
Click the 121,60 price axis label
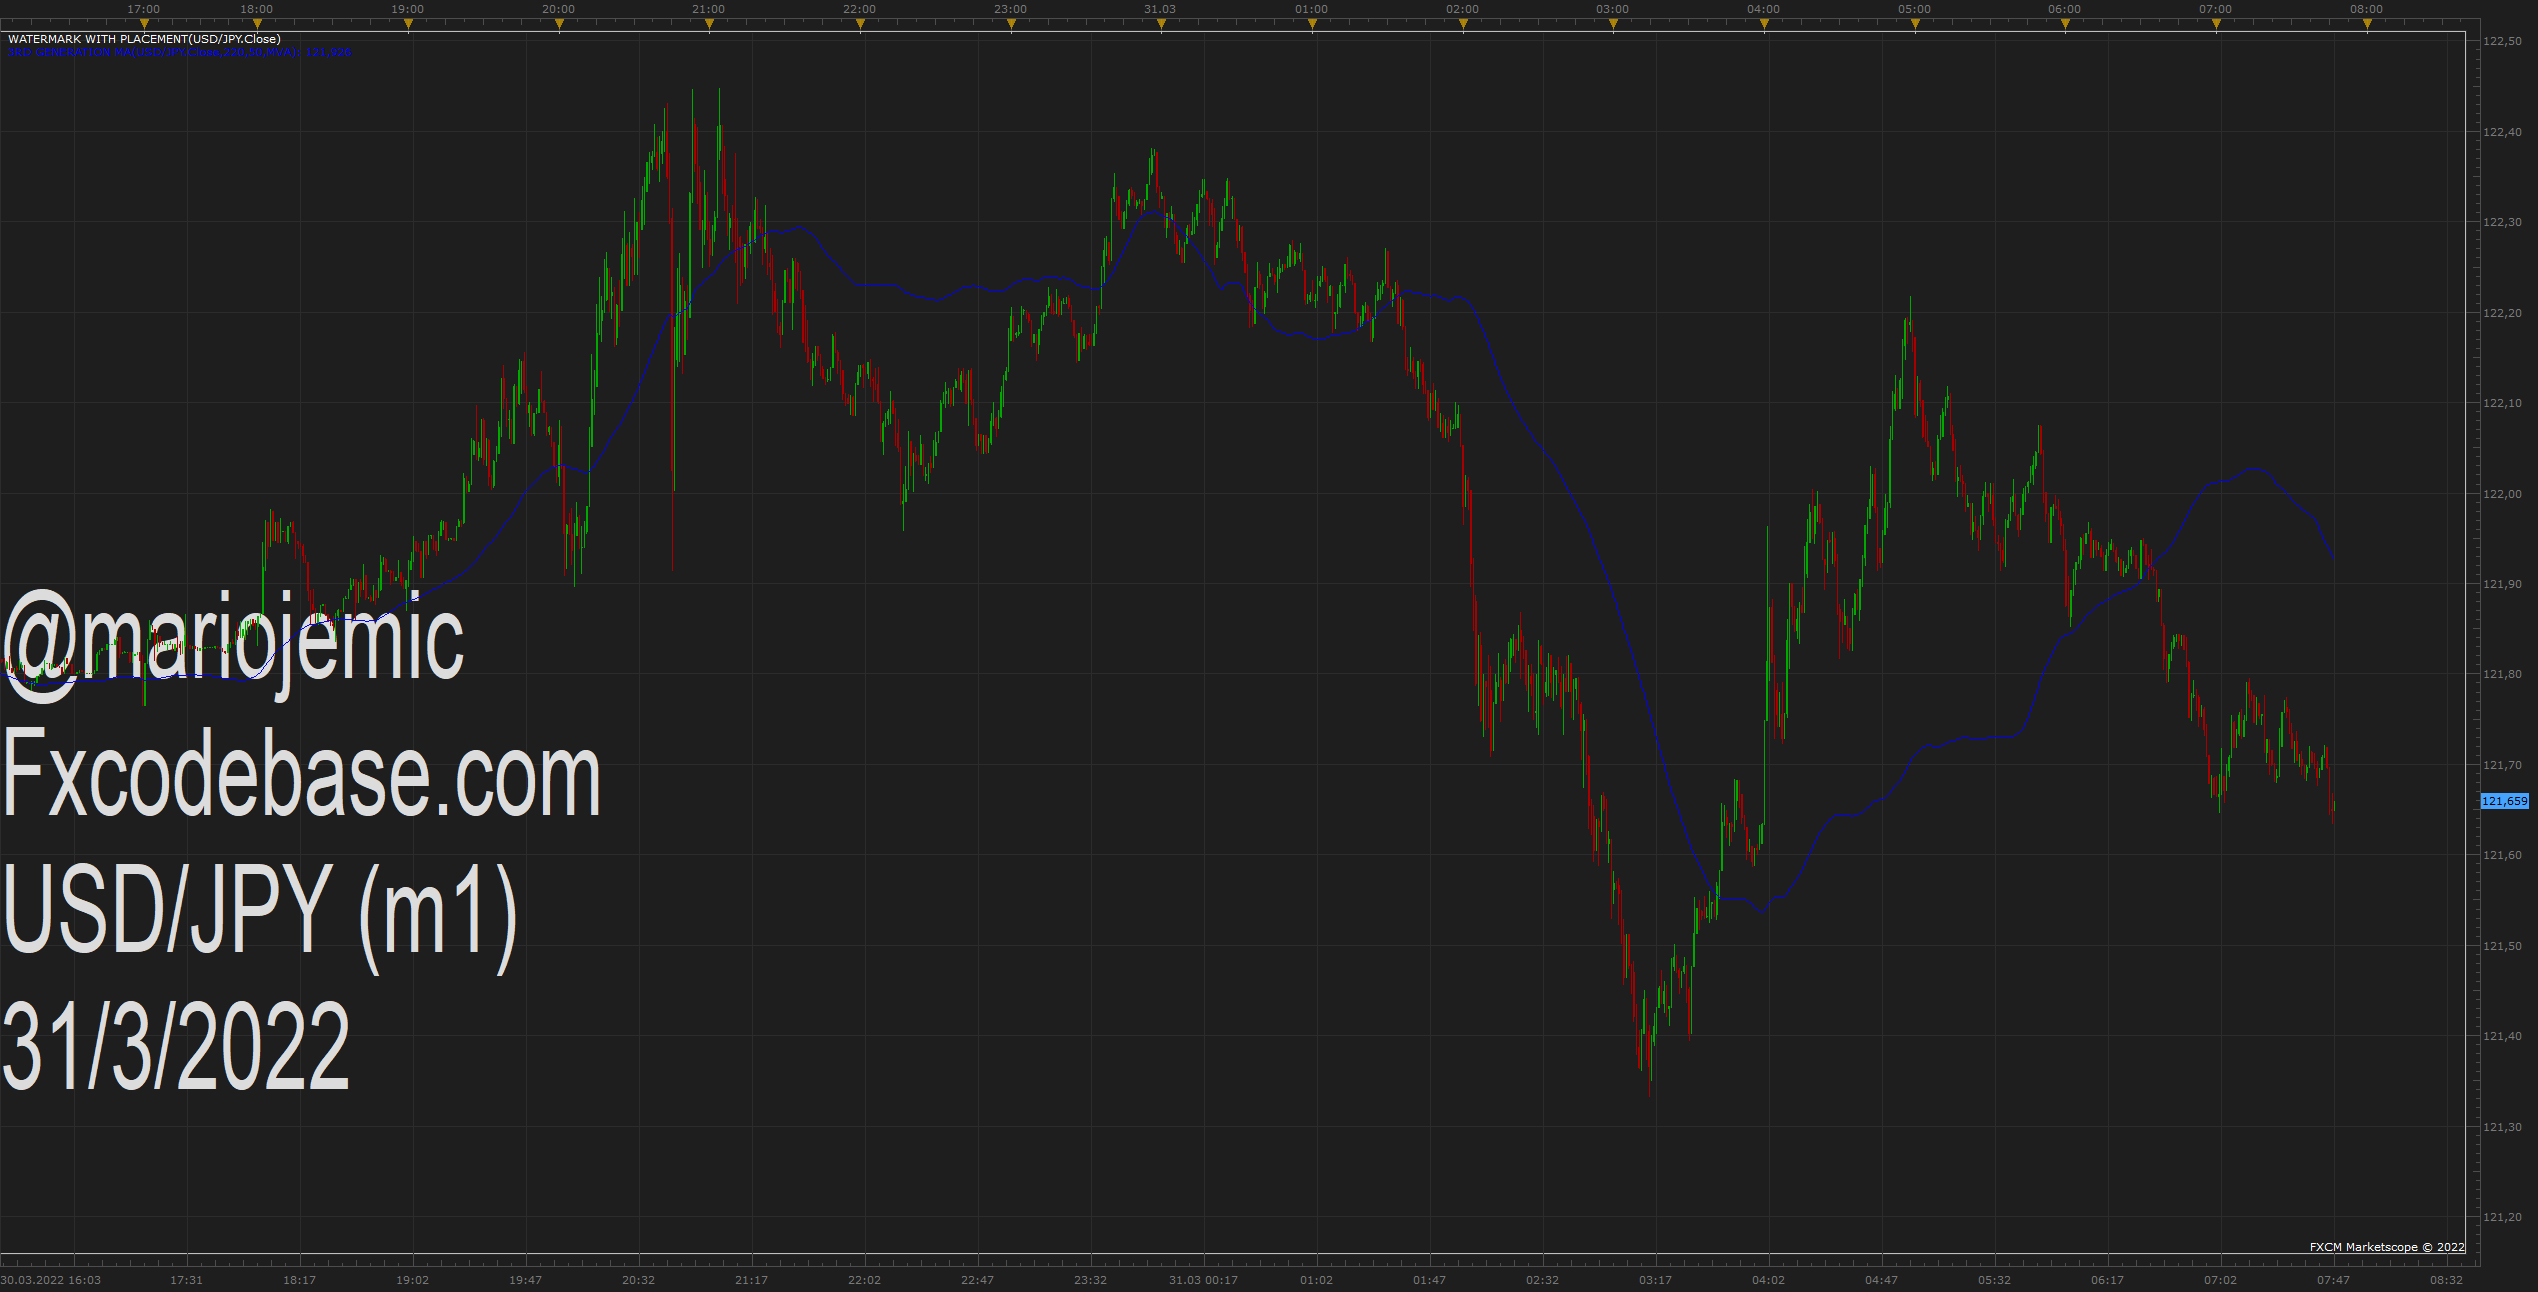click(x=2502, y=855)
